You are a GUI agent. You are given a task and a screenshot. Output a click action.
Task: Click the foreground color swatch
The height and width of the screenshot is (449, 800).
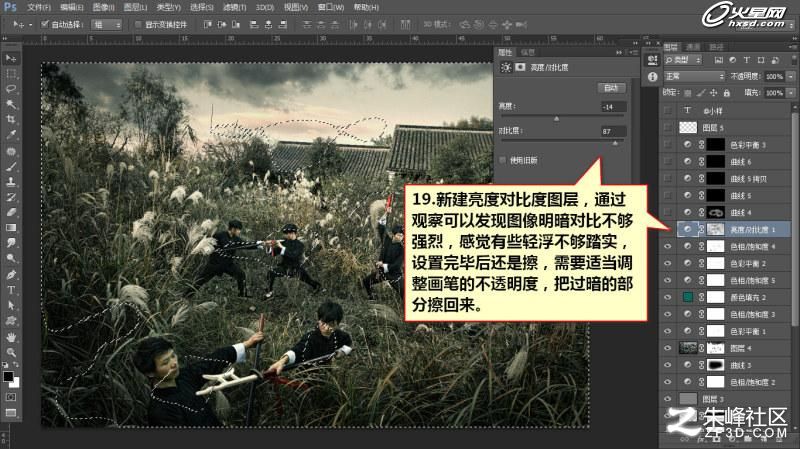[8, 377]
